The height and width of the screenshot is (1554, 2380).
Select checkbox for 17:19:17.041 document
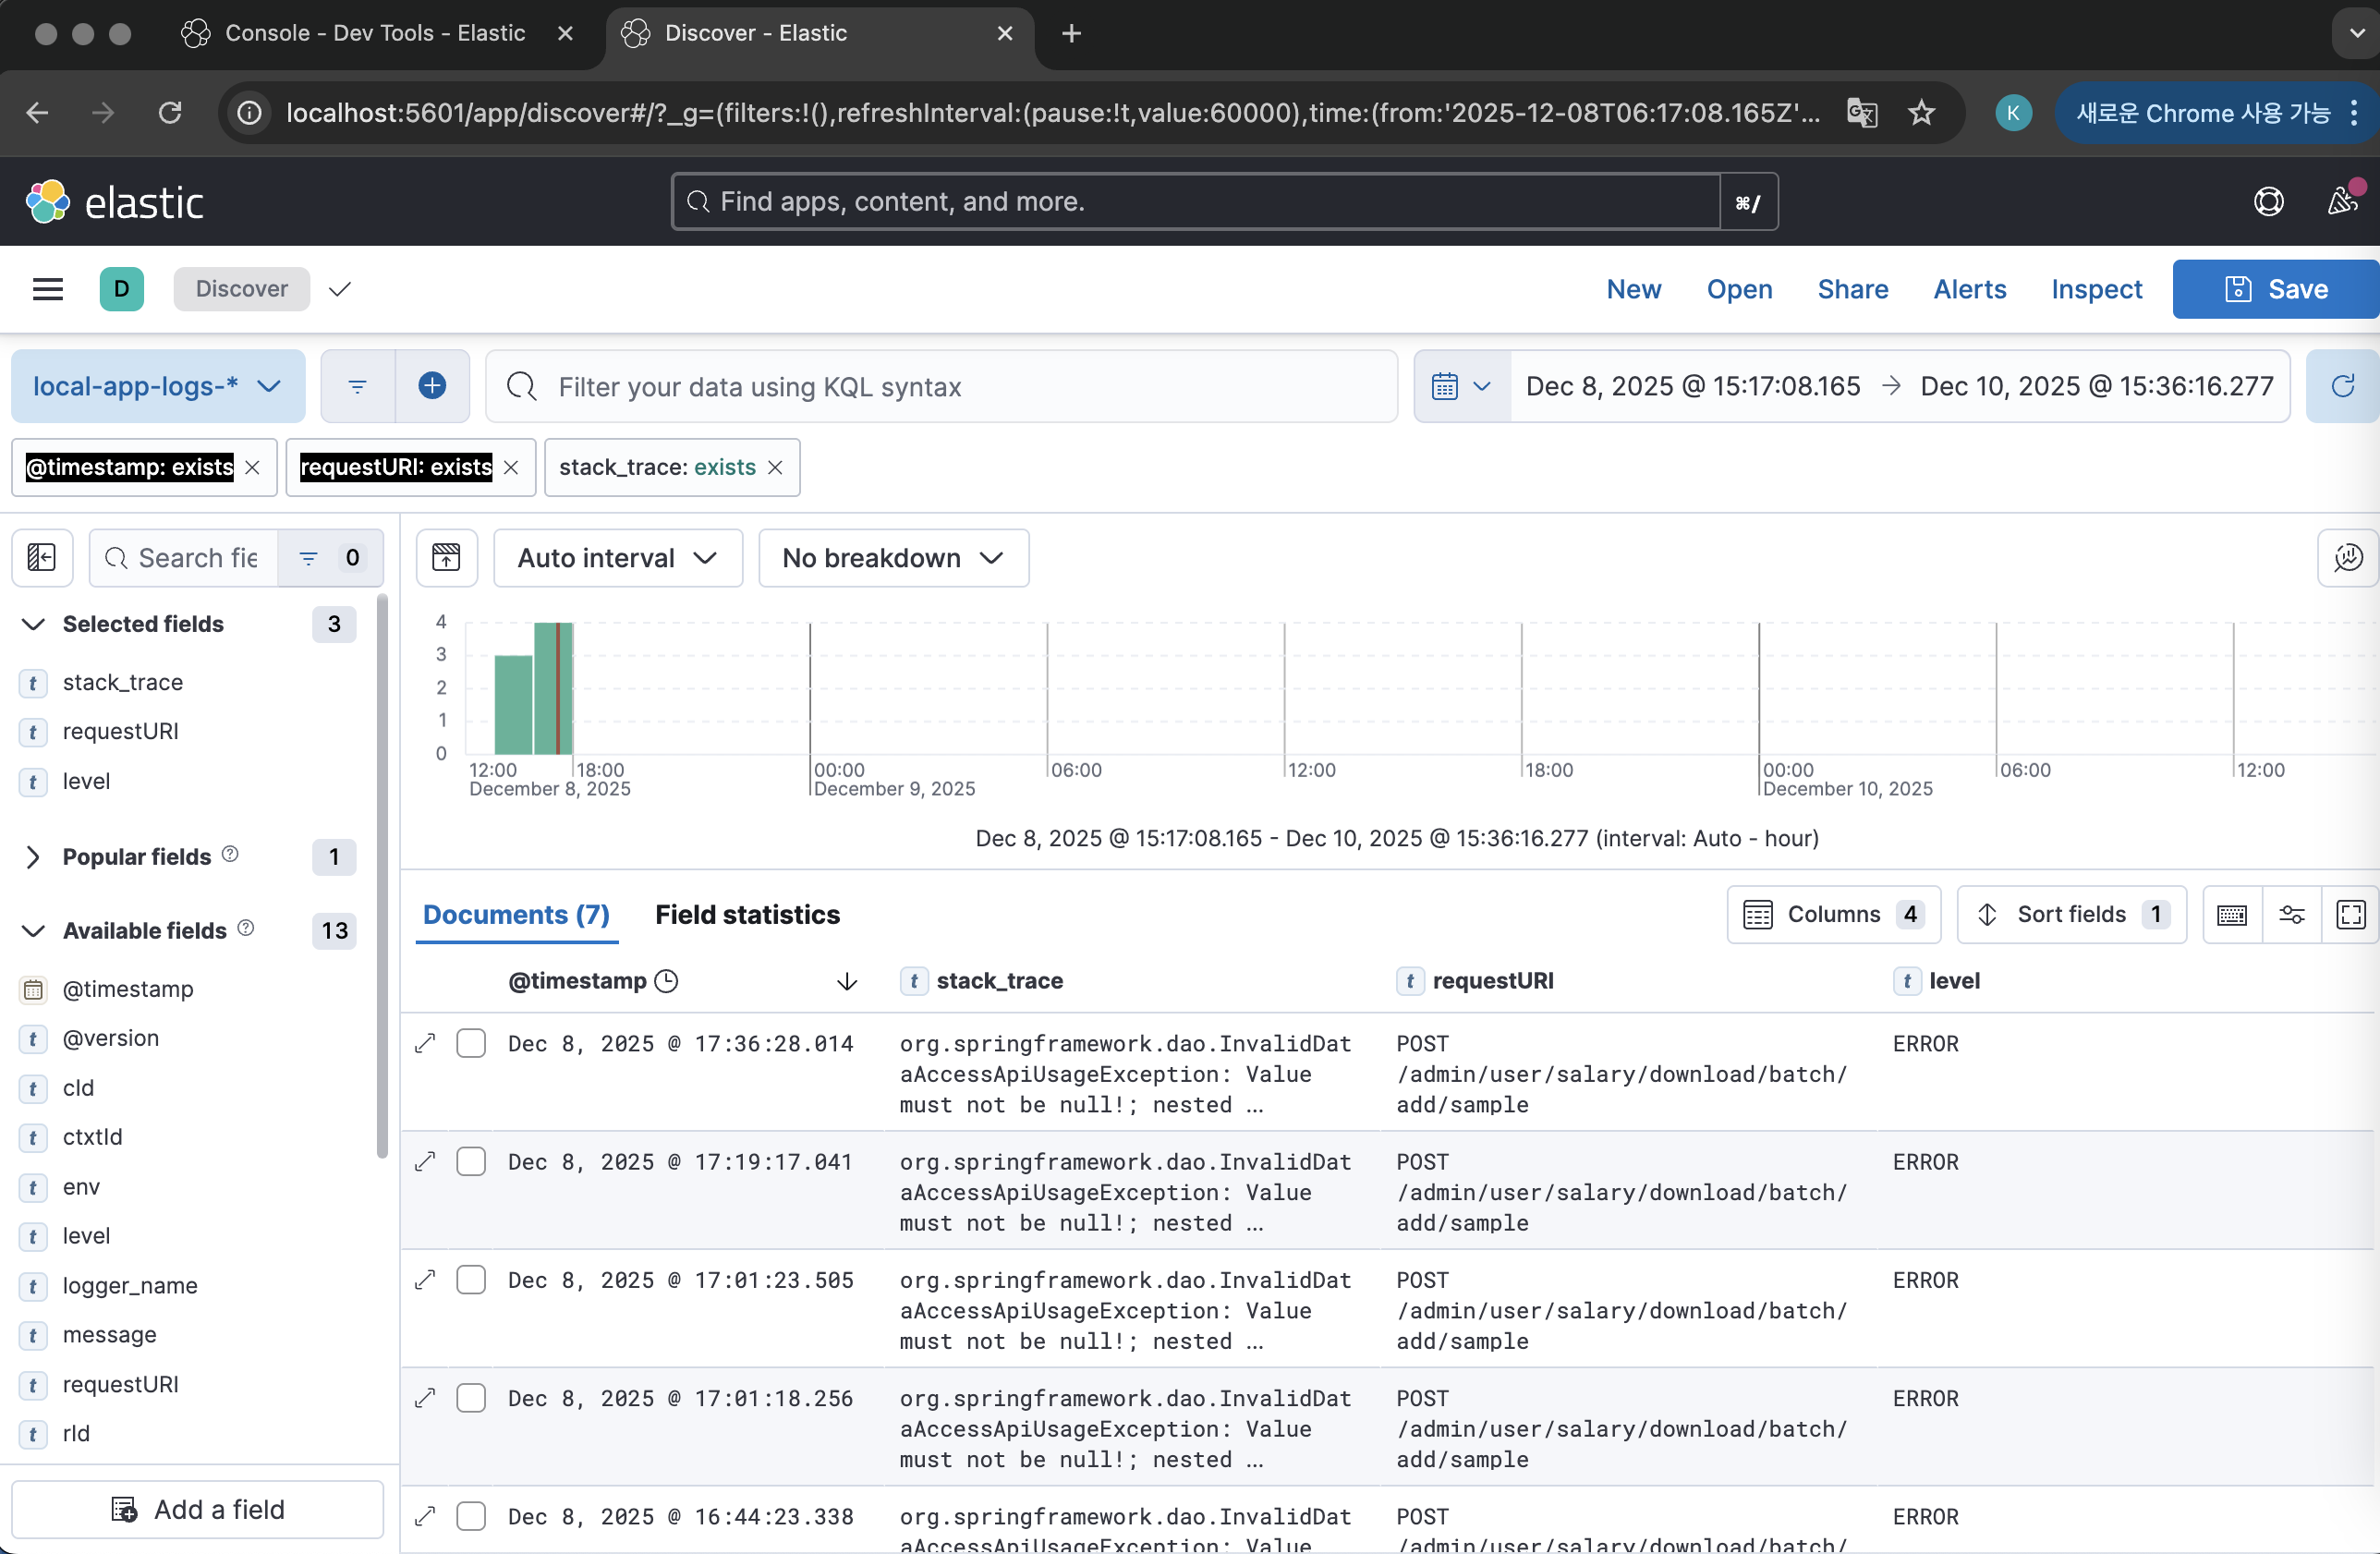tap(471, 1161)
